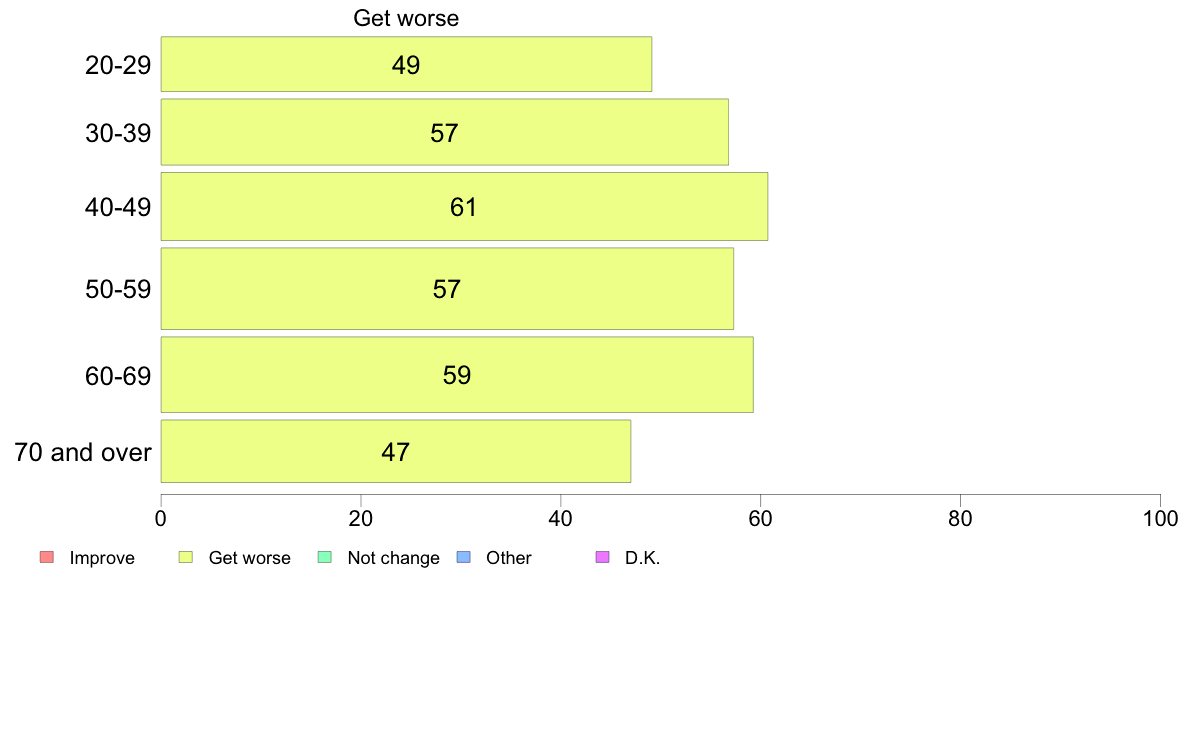
Task: Click the Not change legend text
Action: point(393,558)
